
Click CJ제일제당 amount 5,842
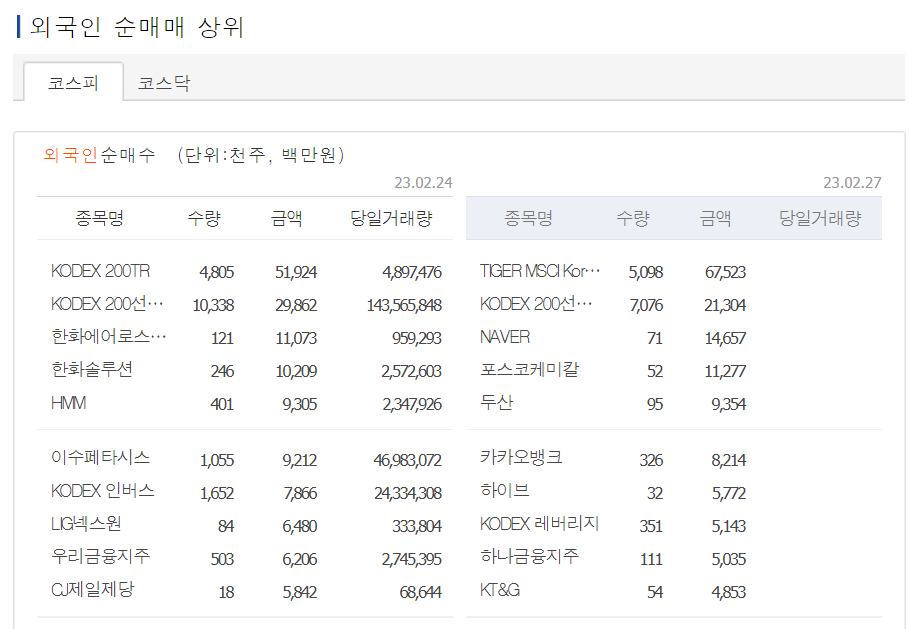click(x=300, y=592)
